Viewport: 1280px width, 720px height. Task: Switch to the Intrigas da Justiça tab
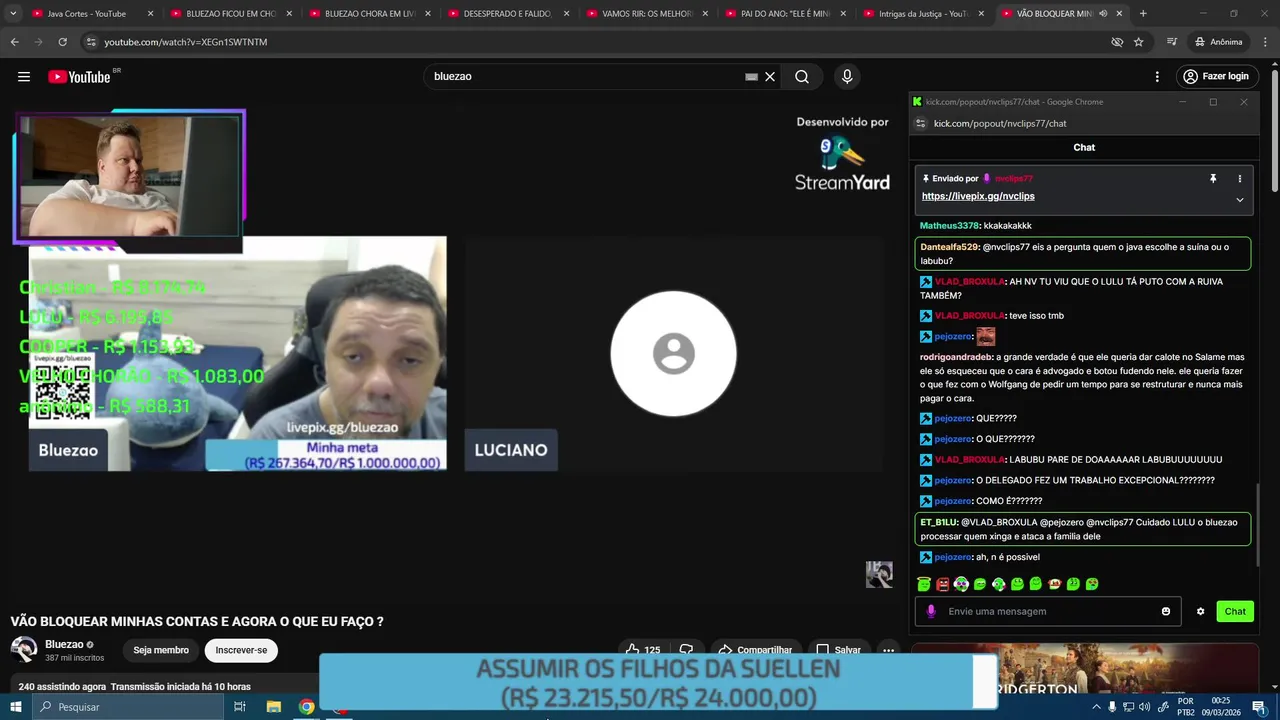pyautogui.click(x=924, y=14)
